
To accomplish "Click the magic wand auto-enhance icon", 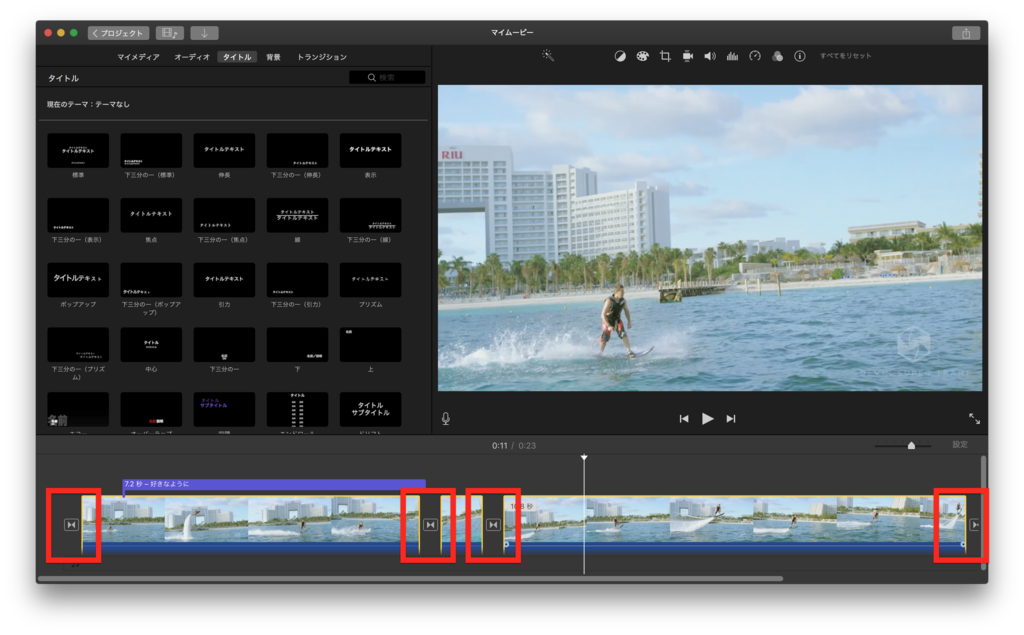I will pyautogui.click(x=548, y=56).
